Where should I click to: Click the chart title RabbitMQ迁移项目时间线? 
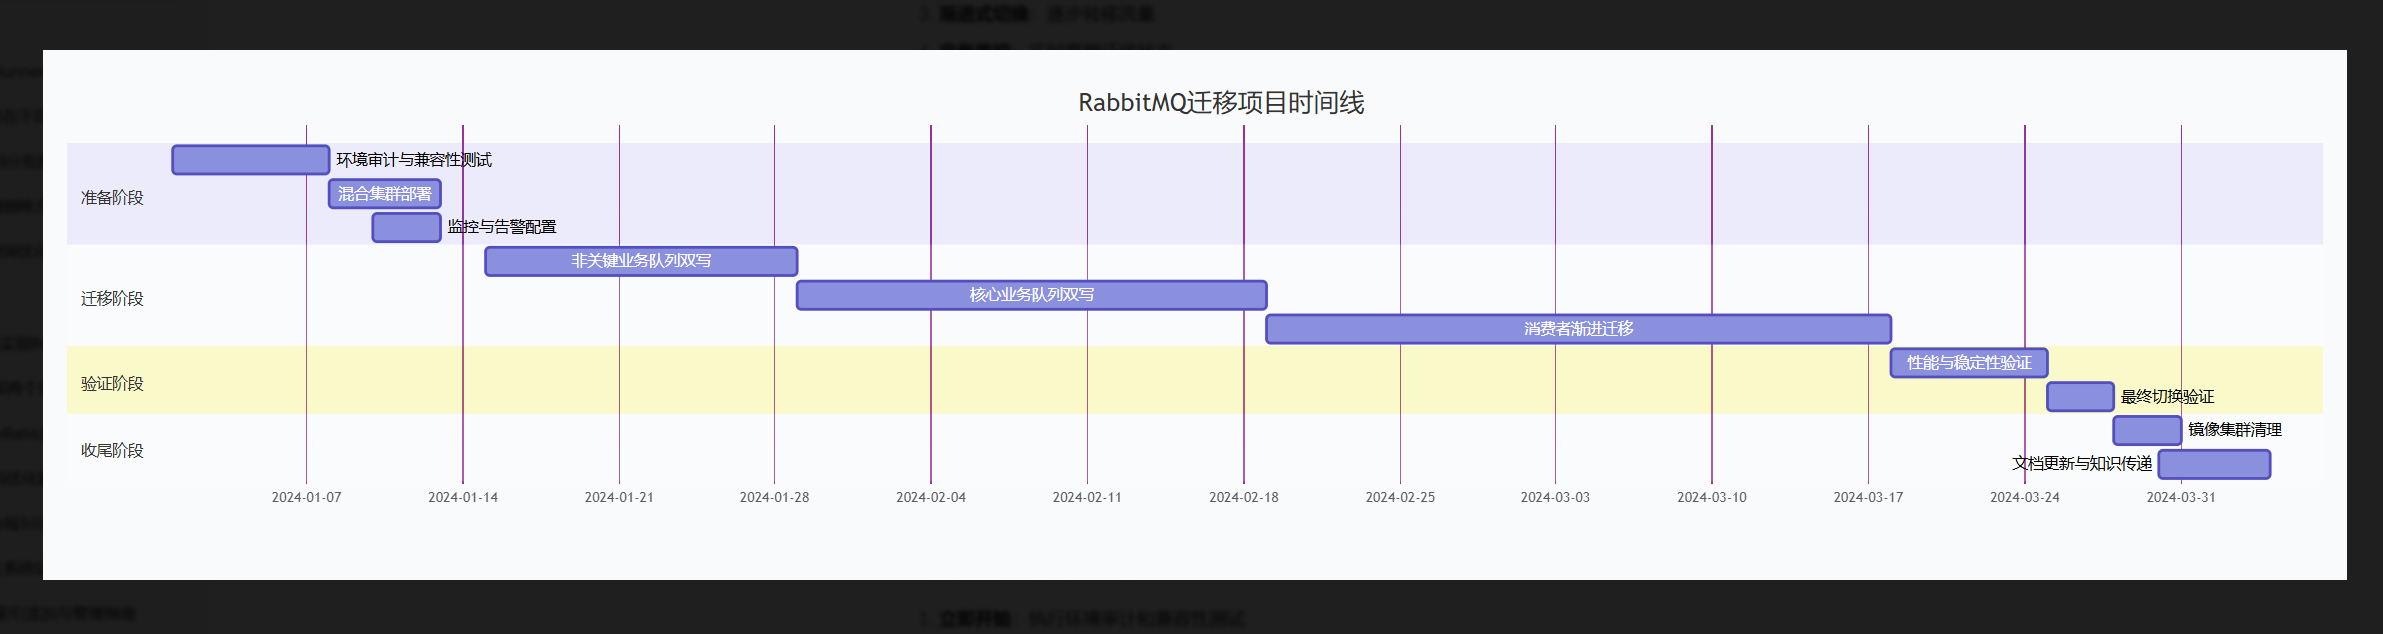point(1221,103)
